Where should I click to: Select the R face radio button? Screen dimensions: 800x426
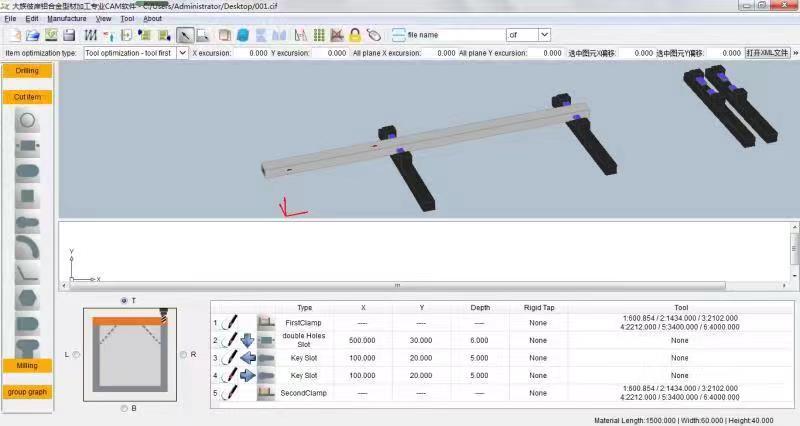182,354
